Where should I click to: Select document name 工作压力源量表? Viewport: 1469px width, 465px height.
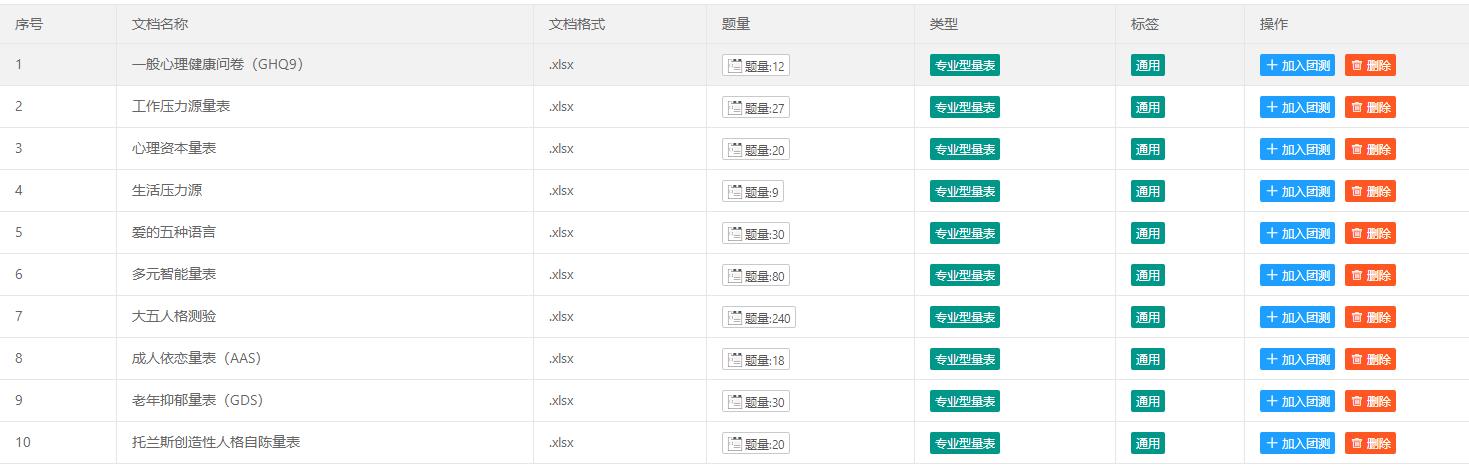(181, 106)
